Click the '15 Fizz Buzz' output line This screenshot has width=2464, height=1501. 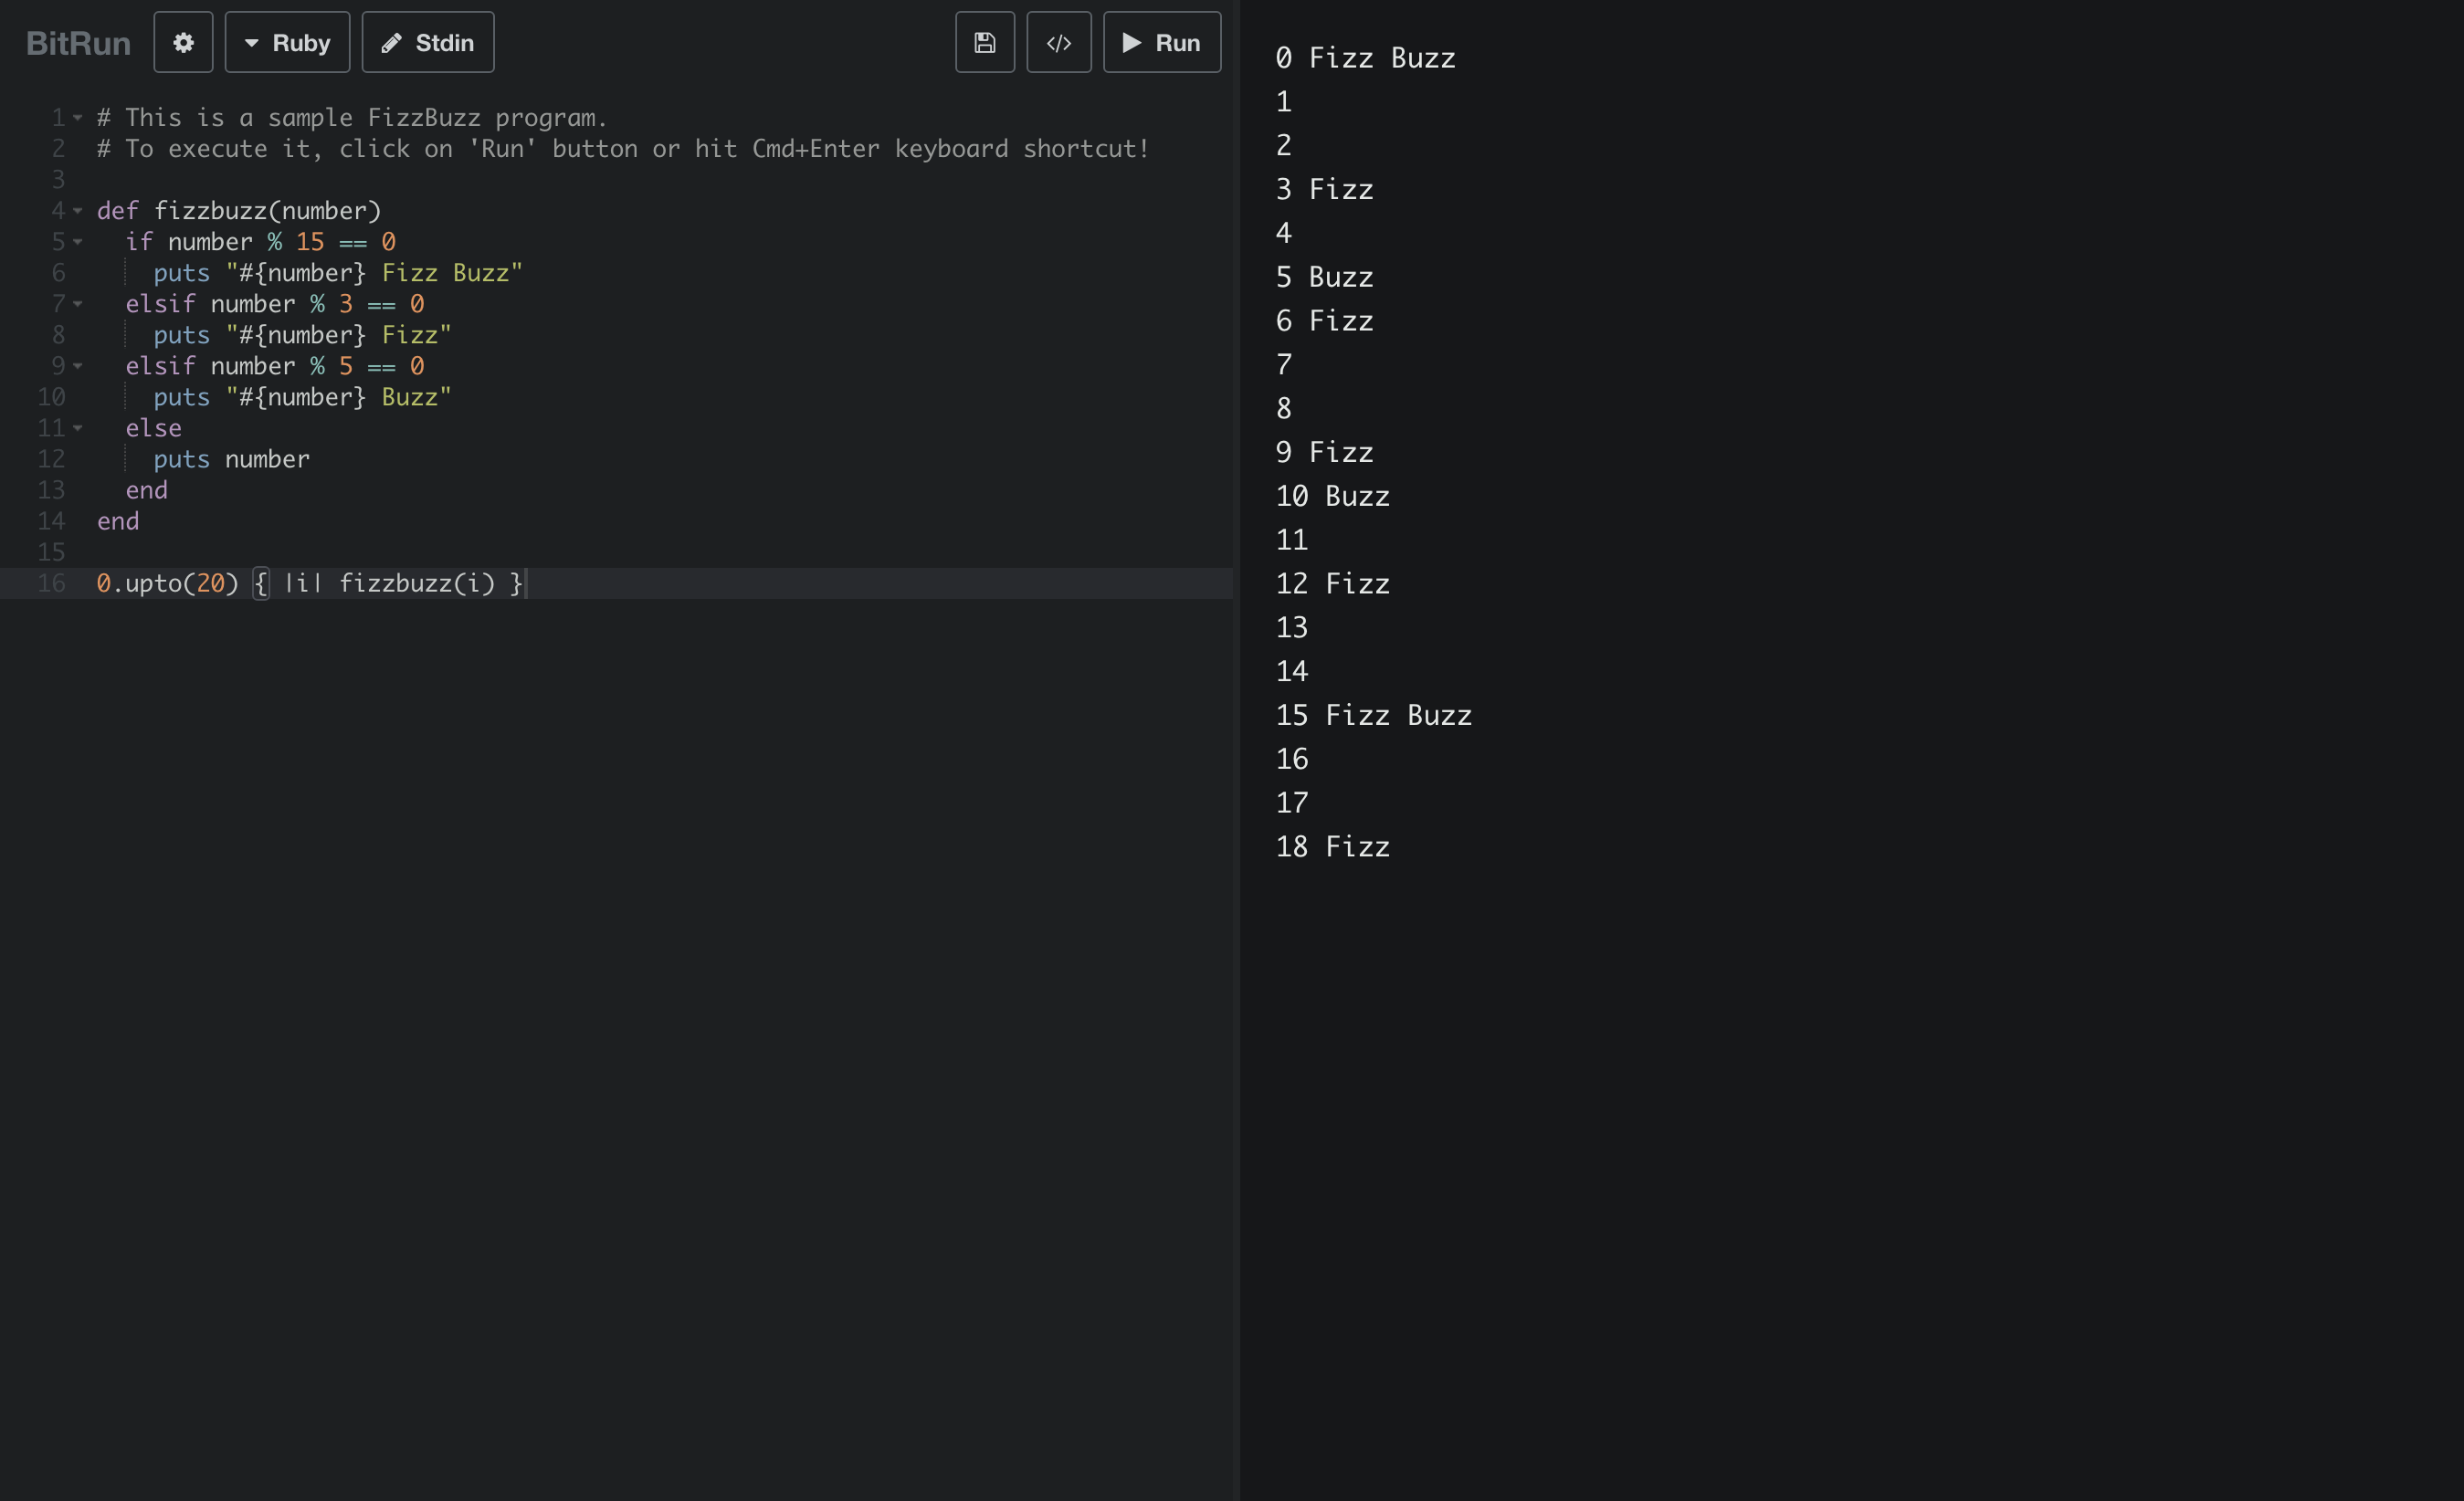(1373, 715)
